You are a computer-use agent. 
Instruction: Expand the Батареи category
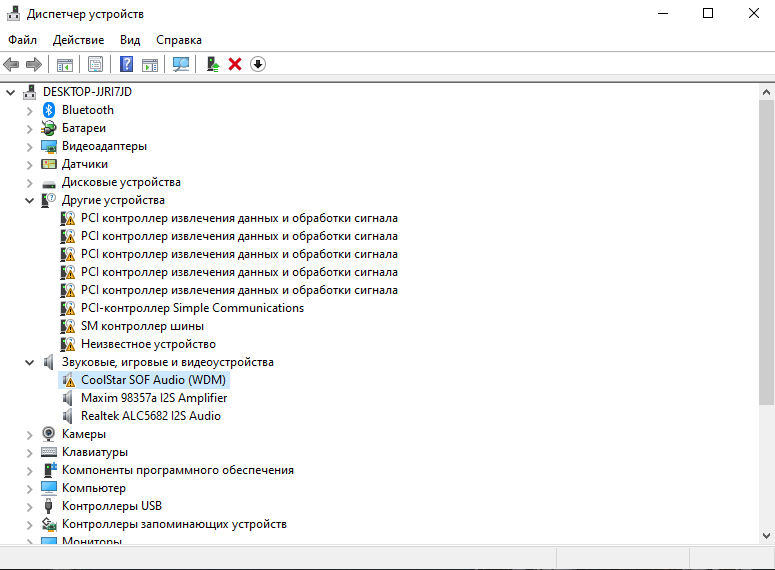[29, 128]
